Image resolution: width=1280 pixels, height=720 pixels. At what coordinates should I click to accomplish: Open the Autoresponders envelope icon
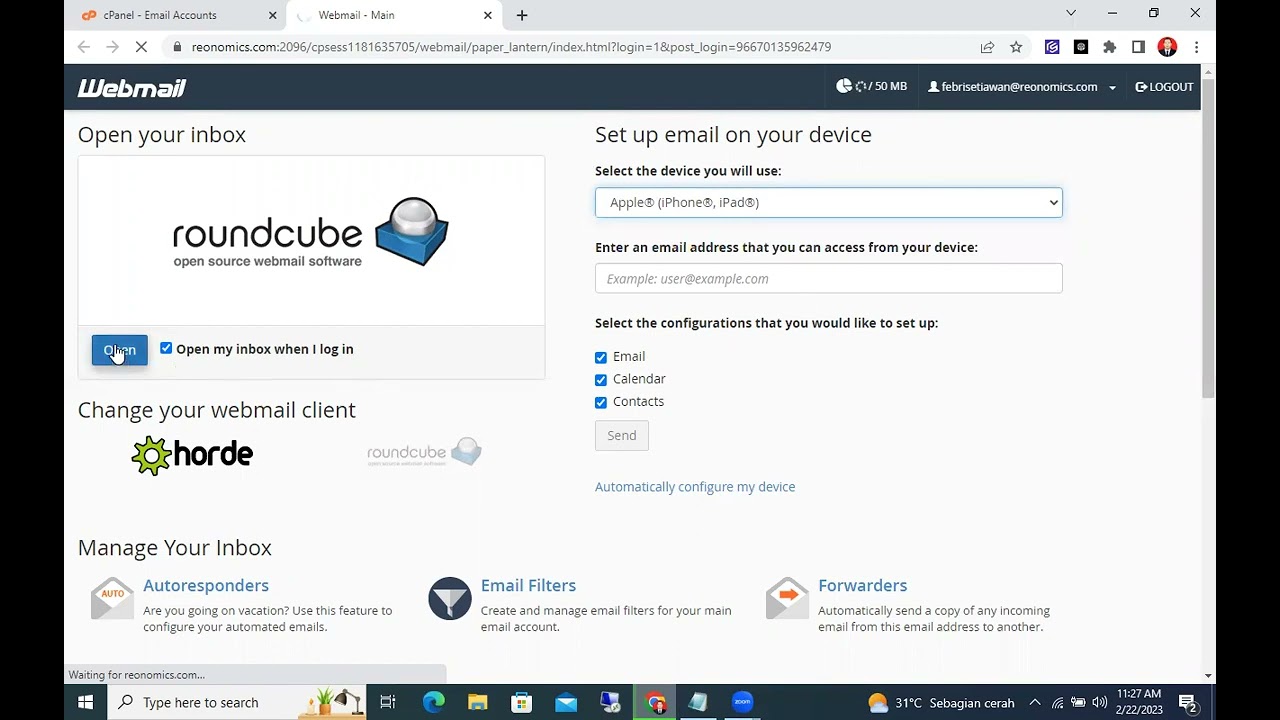pyautogui.click(x=112, y=598)
